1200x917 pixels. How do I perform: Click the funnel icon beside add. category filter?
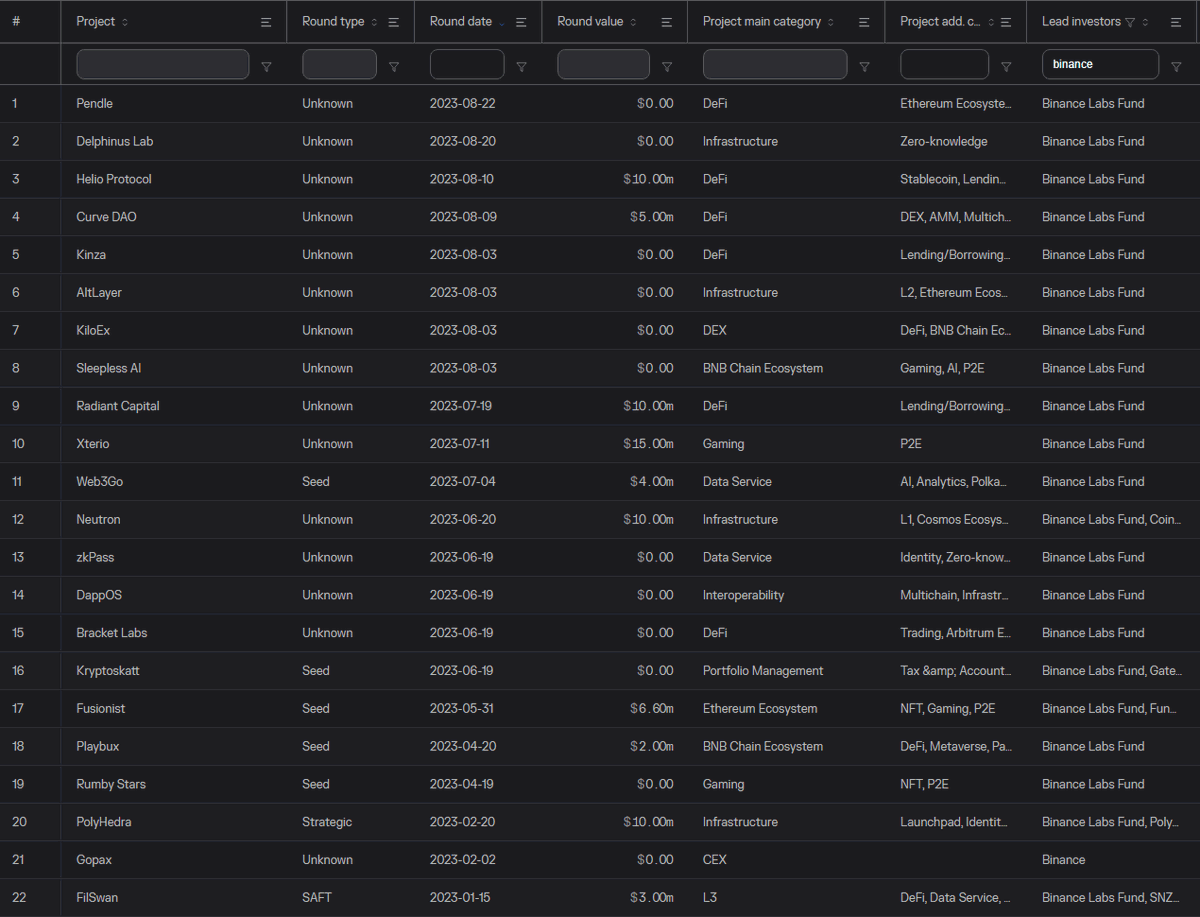click(x=1006, y=66)
